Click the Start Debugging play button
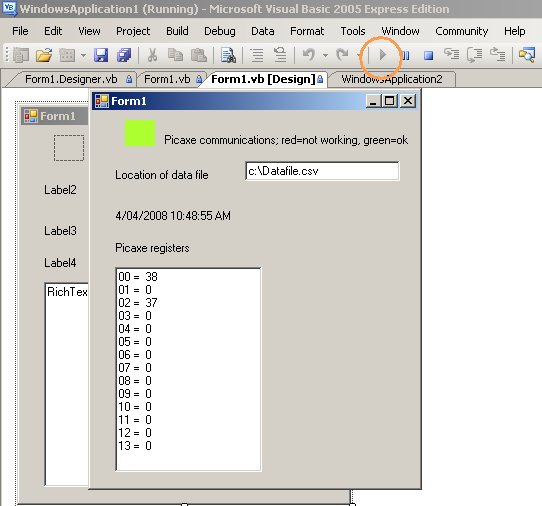 (x=382, y=55)
